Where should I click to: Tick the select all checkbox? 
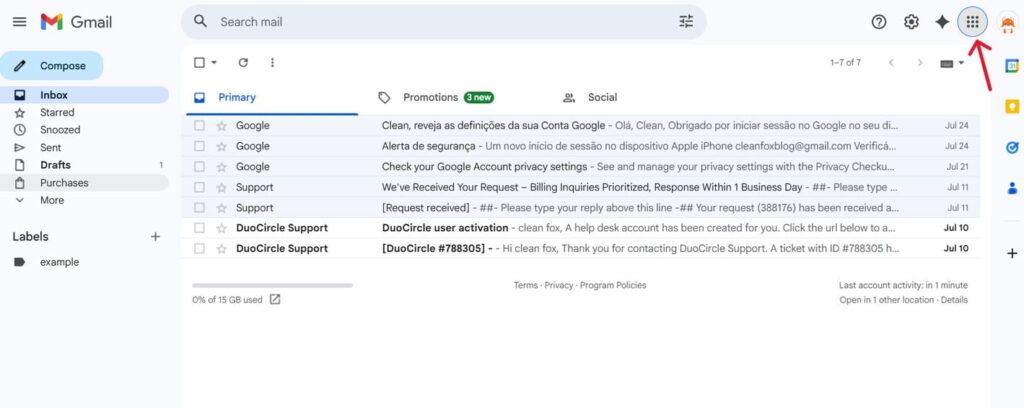coord(199,63)
